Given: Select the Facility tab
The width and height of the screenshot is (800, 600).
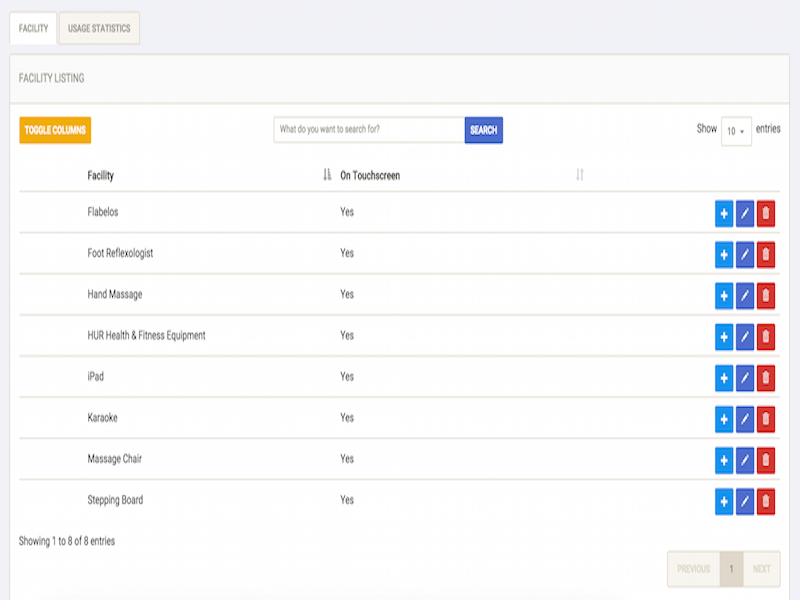Looking at the screenshot, I should pyautogui.click(x=33, y=29).
